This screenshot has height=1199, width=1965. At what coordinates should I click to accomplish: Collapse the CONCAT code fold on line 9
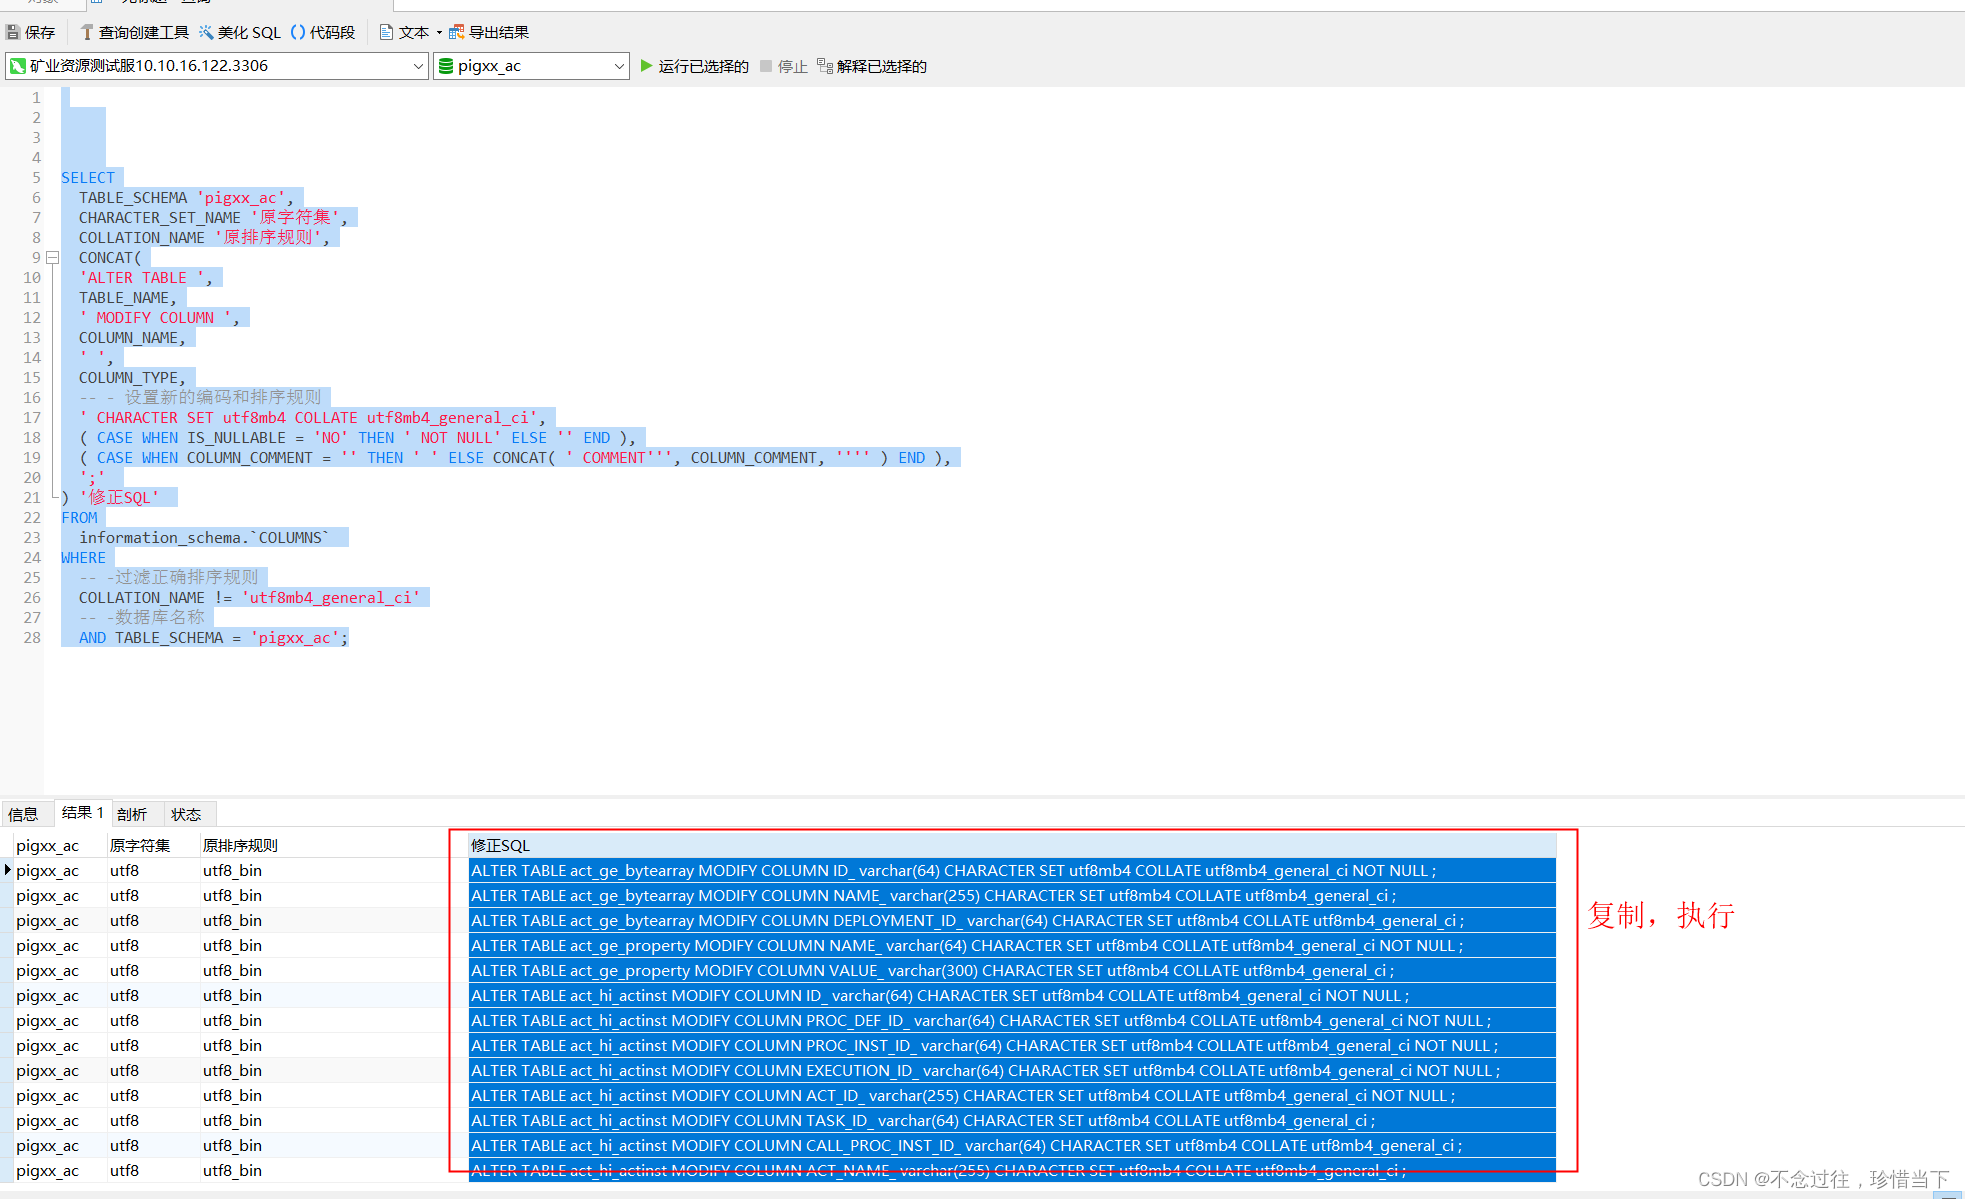(x=53, y=258)
